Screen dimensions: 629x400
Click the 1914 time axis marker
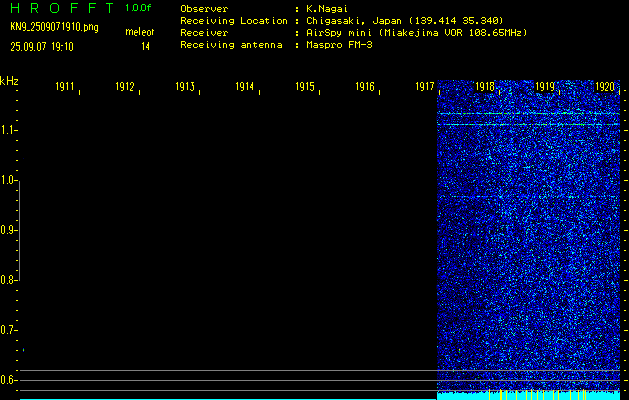[x=245, y=86]
